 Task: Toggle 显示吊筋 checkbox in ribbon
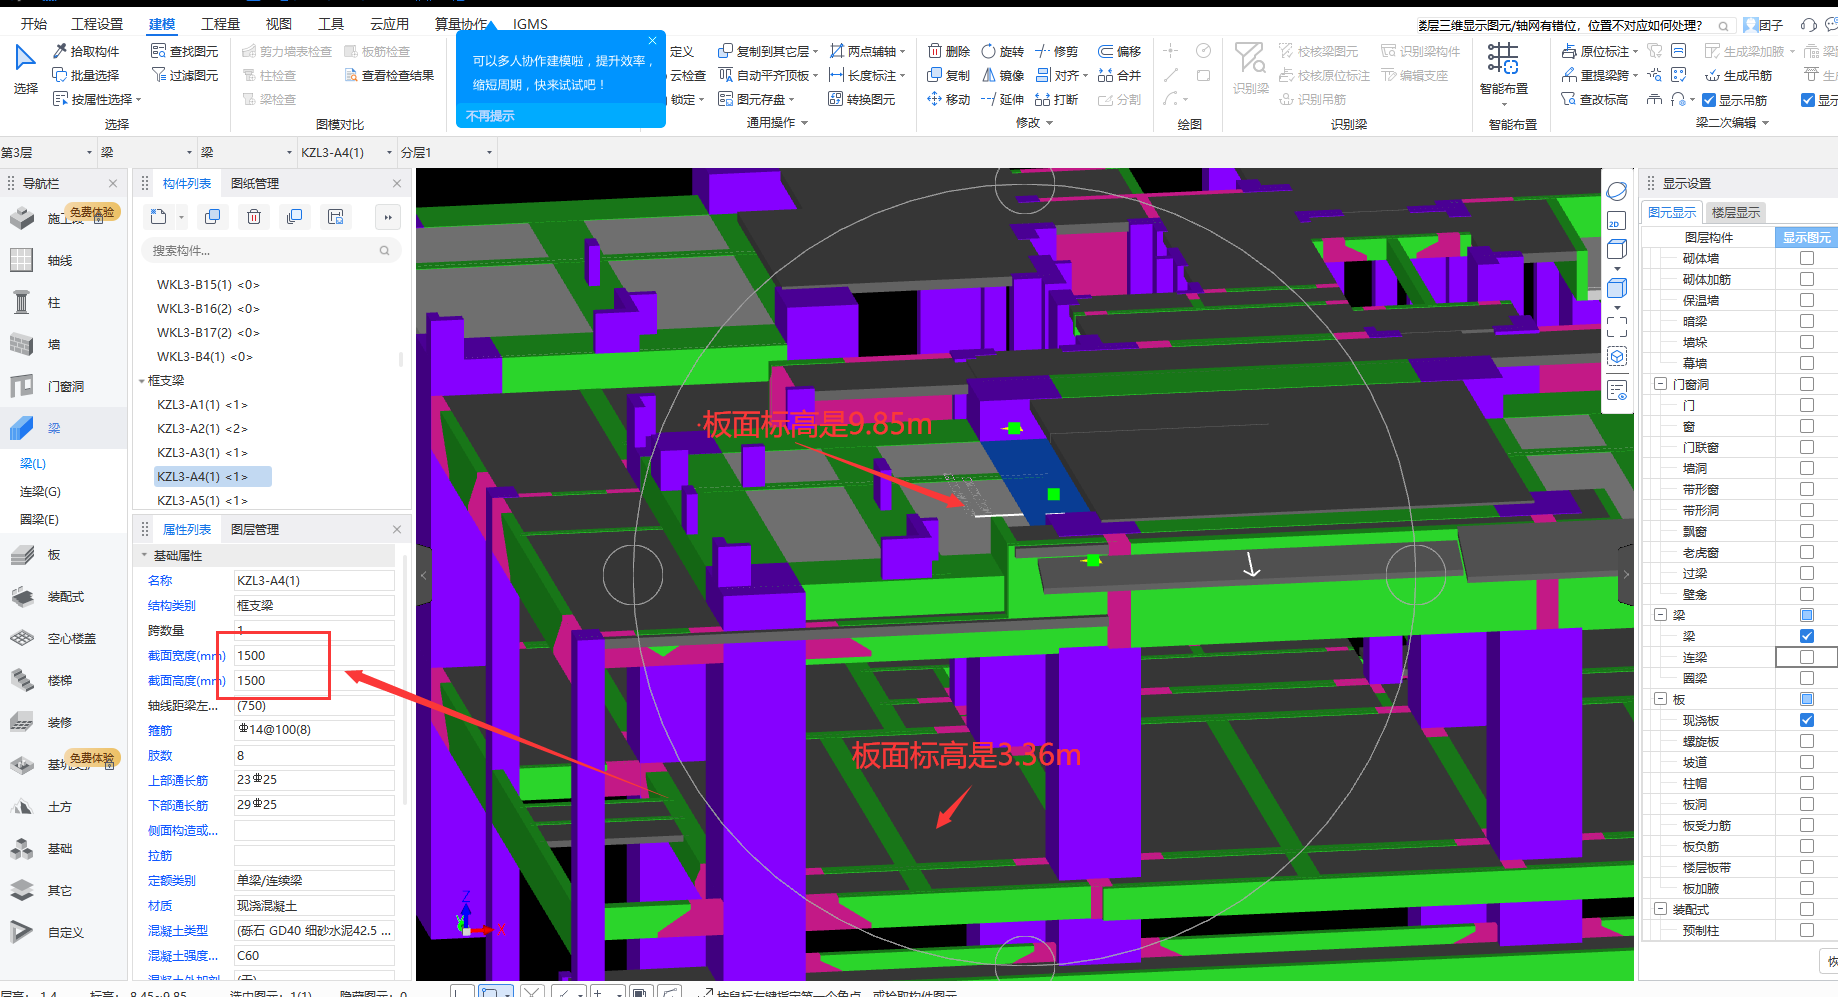pyautogui.click(x=1709, y=100)
